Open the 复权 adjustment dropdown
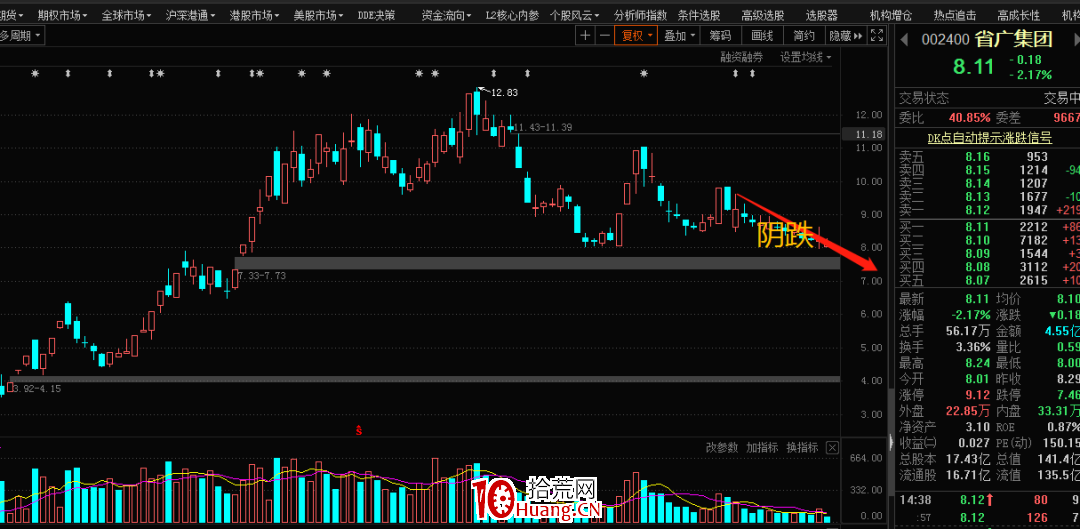Image resolution: width=1080 pixels, height=529 pixels. [636, 36]
